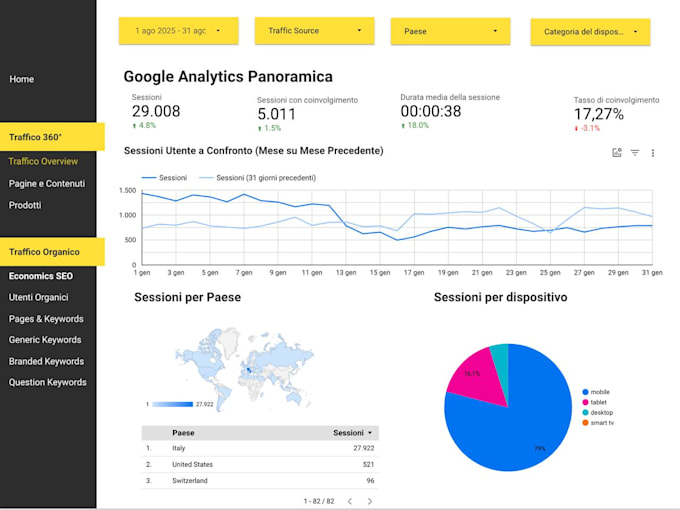Sort table by the Sessioni column arrow
The height and width of the screenshot is (510, 680).
point(370,433)
